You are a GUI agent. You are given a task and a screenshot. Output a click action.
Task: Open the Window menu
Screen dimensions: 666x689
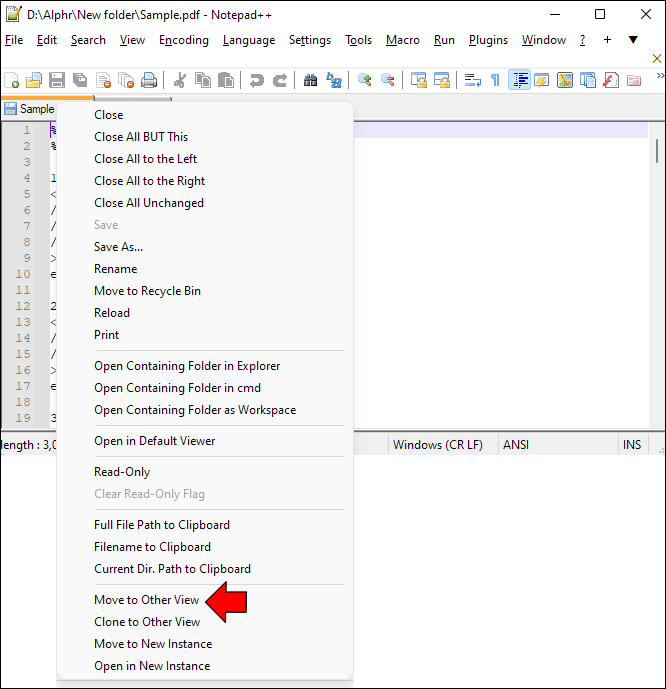[x=544, y=40]
